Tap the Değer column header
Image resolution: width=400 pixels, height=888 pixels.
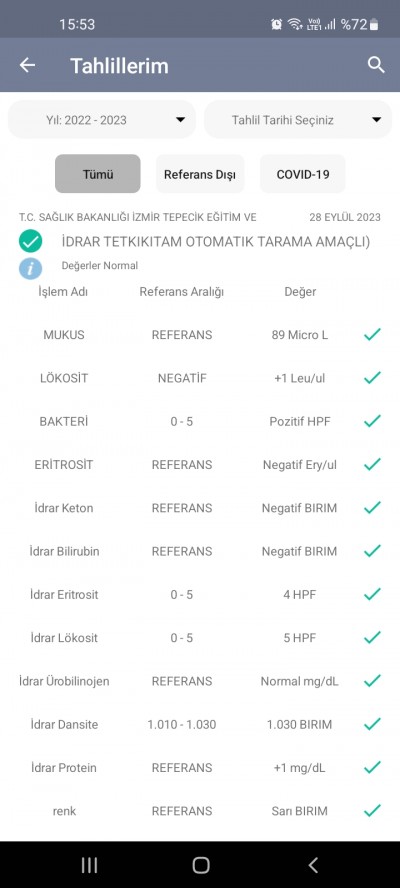tap(300, 292)
